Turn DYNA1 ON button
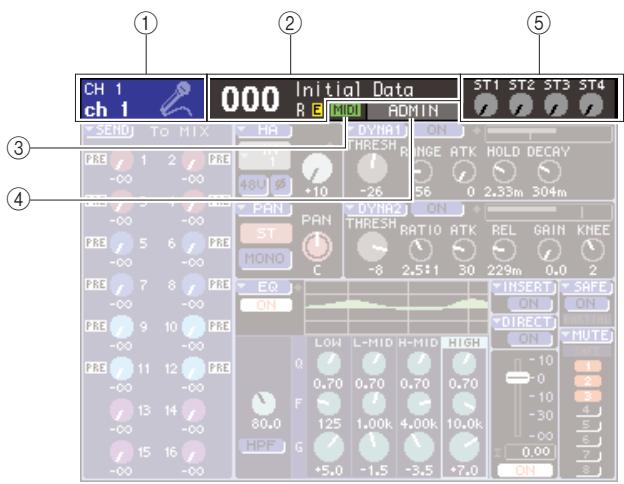624x484 pixels. click(437, 130)
